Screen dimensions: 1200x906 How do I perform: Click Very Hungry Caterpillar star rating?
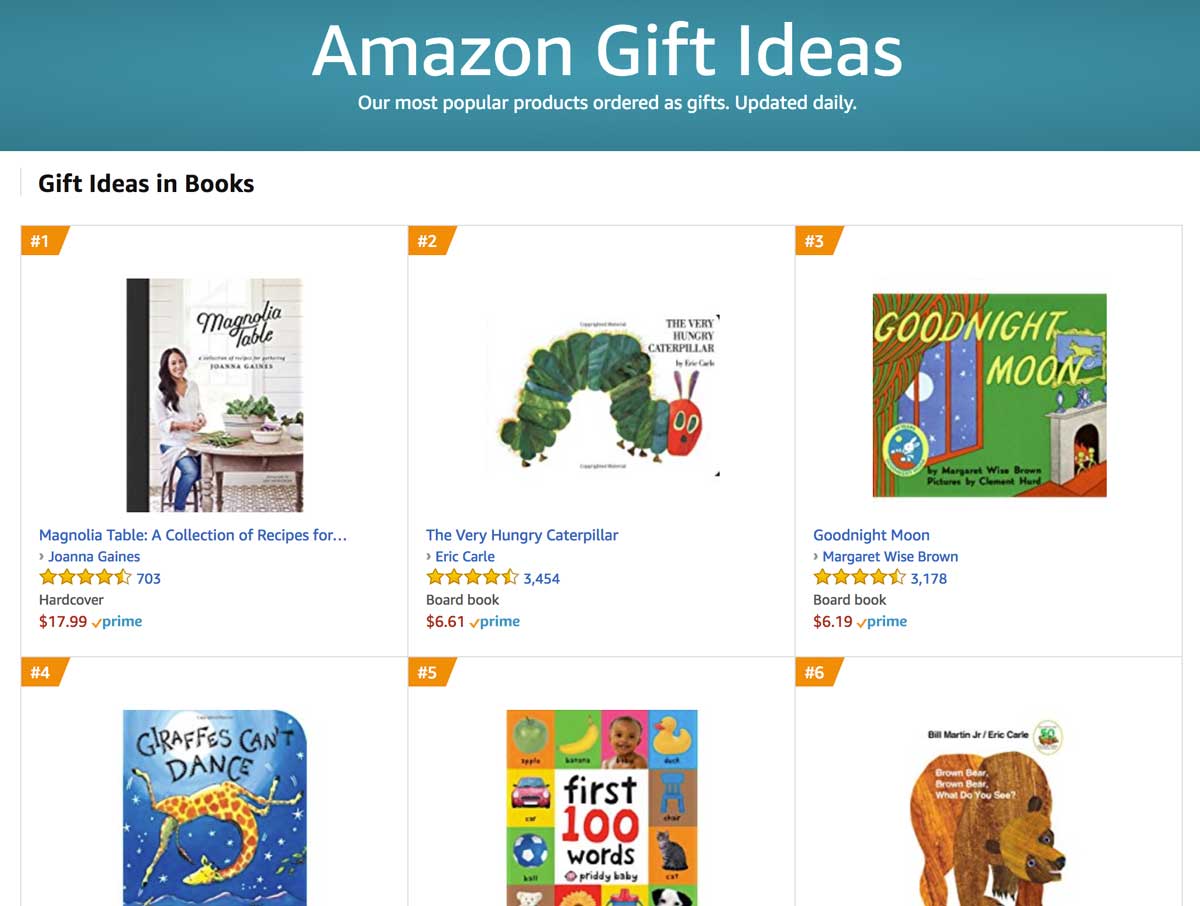tap(472, 578)
